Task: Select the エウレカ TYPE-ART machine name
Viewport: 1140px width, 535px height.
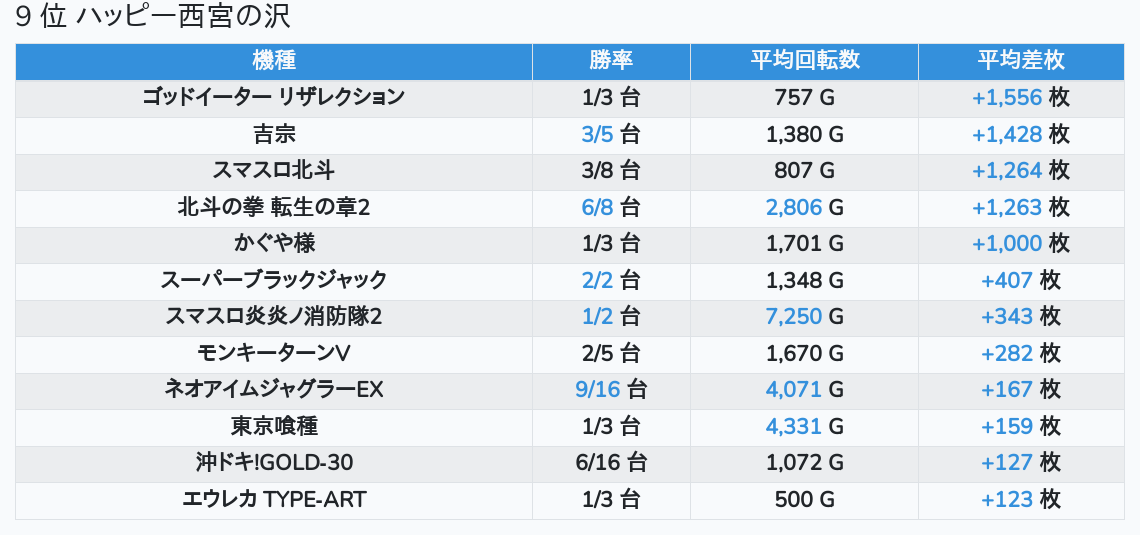Action: click(274, 499)
